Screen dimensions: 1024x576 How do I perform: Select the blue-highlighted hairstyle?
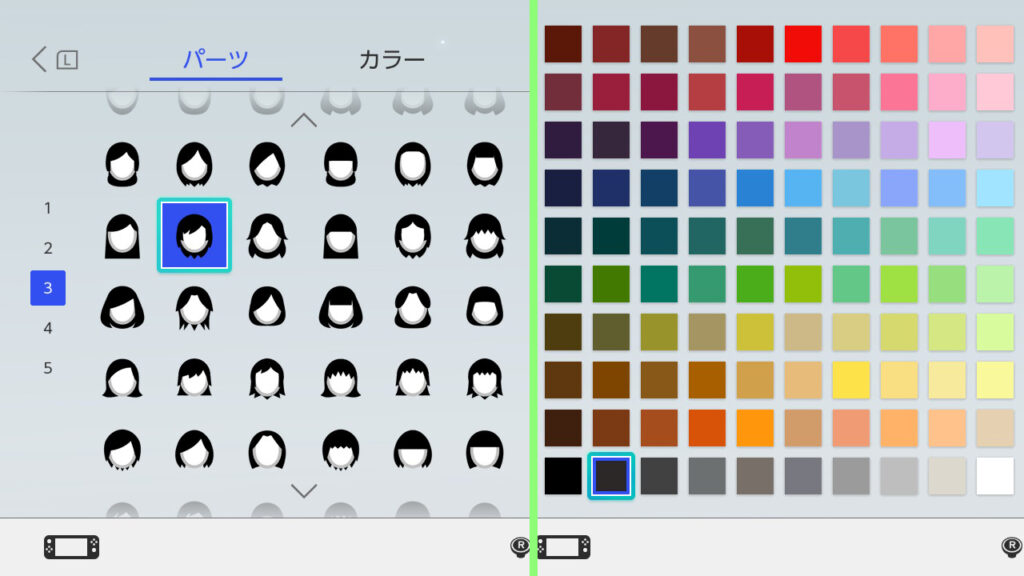pyautogui.click(x=195, y=235)
